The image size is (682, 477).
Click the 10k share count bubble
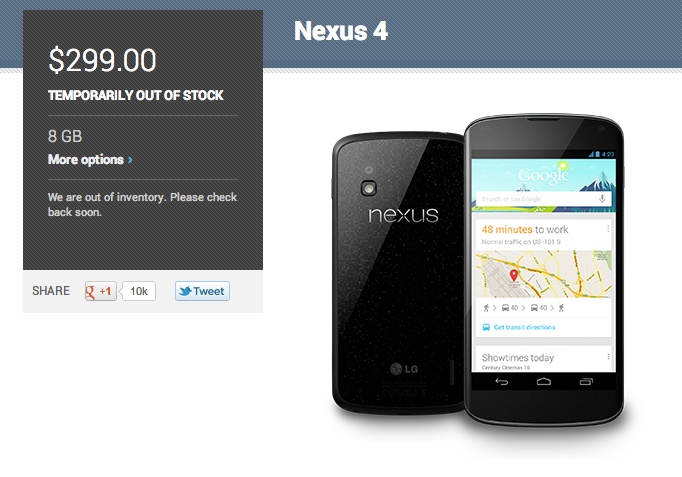click(x=139, y=291)
